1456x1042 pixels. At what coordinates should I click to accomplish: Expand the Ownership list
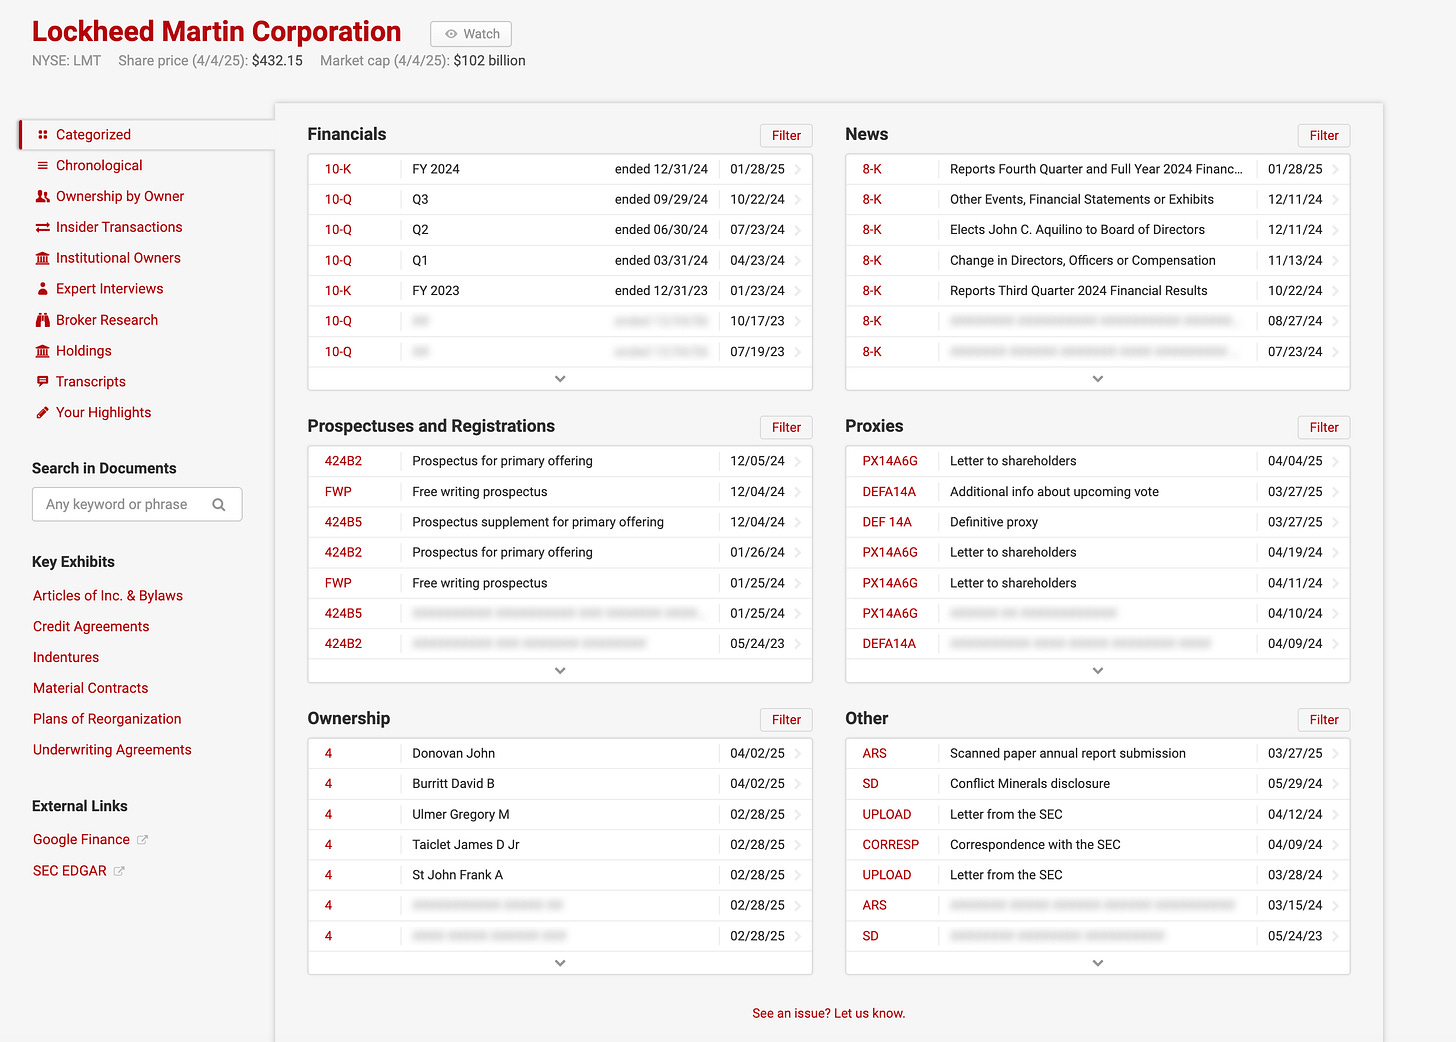click(x=560, y=963)
